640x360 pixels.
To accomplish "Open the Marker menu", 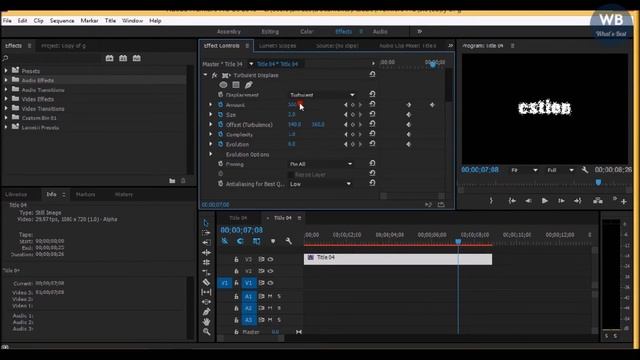I will click(x=89, y=20).
